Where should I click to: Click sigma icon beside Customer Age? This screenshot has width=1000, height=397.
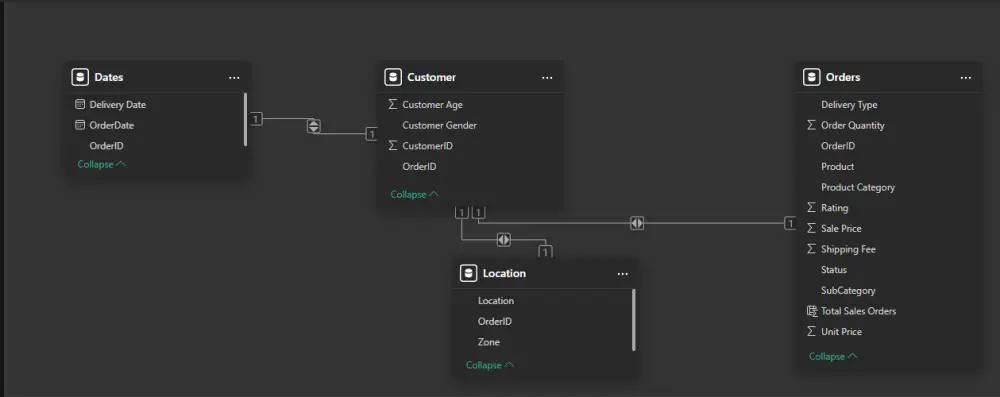pyautogui.click(x=392, y=104)
